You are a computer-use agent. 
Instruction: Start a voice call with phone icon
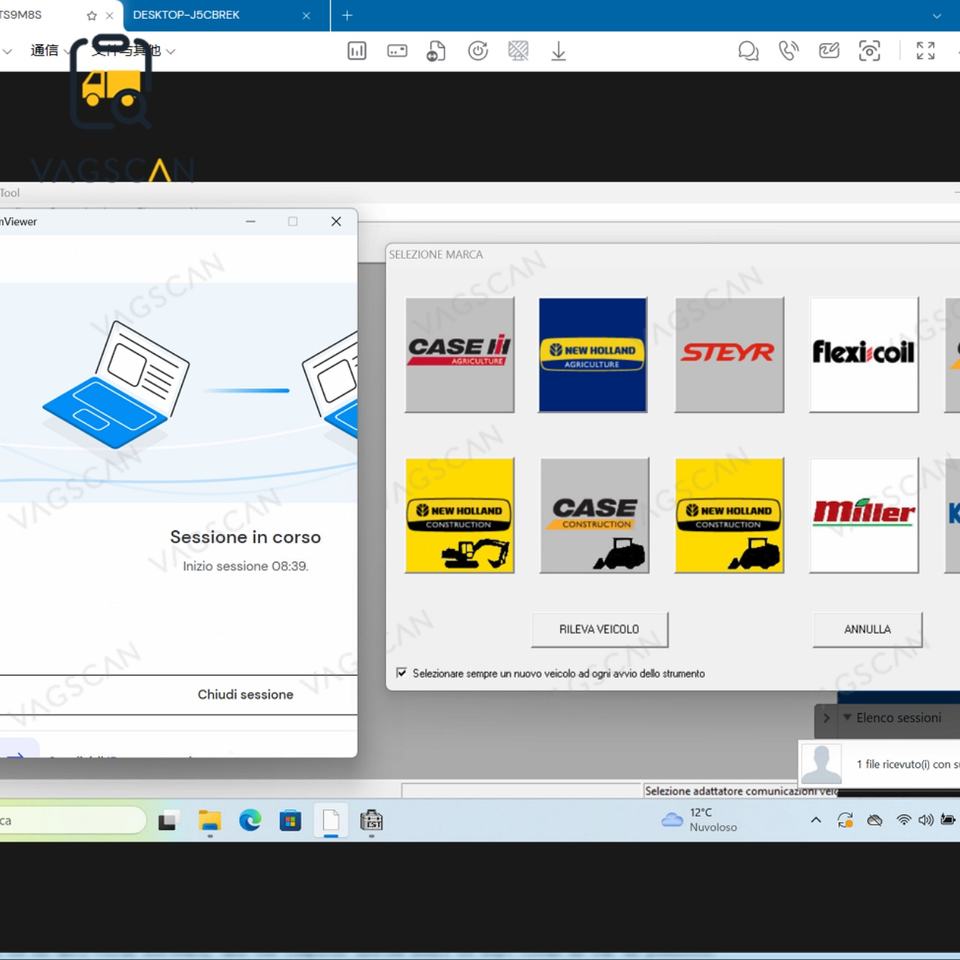click(789, 51)
